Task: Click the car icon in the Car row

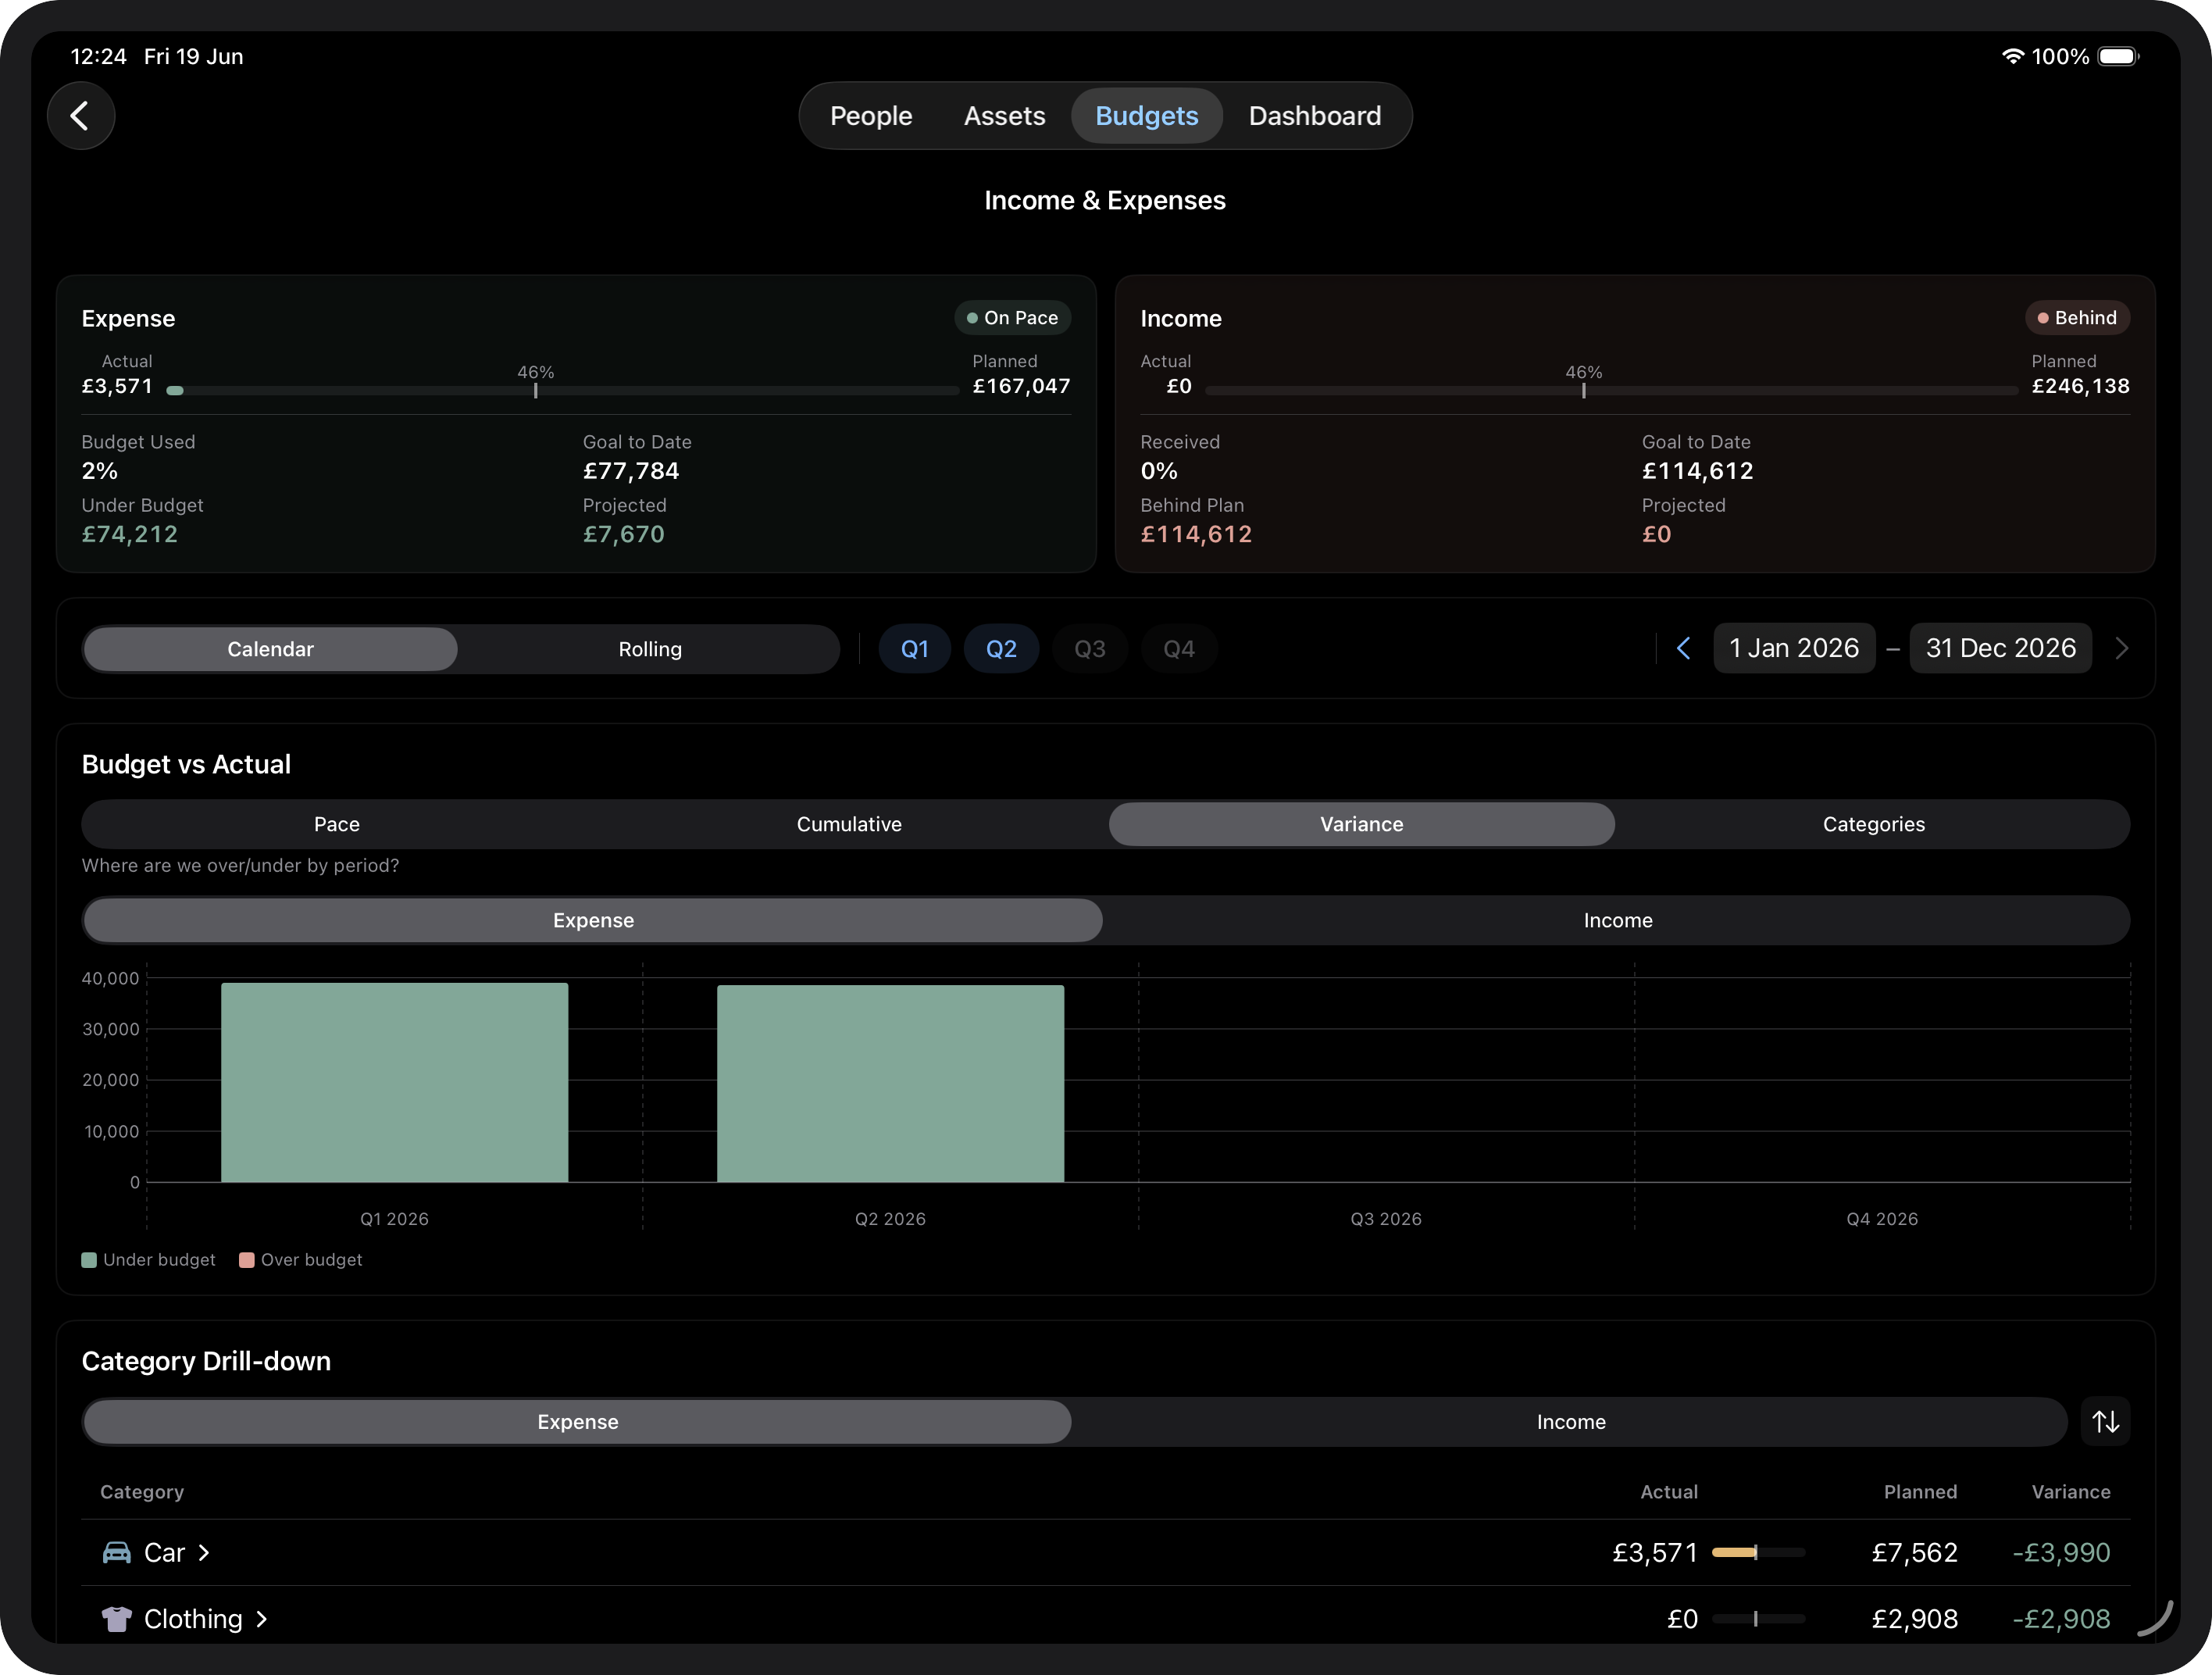Action: pos(117,1552)
